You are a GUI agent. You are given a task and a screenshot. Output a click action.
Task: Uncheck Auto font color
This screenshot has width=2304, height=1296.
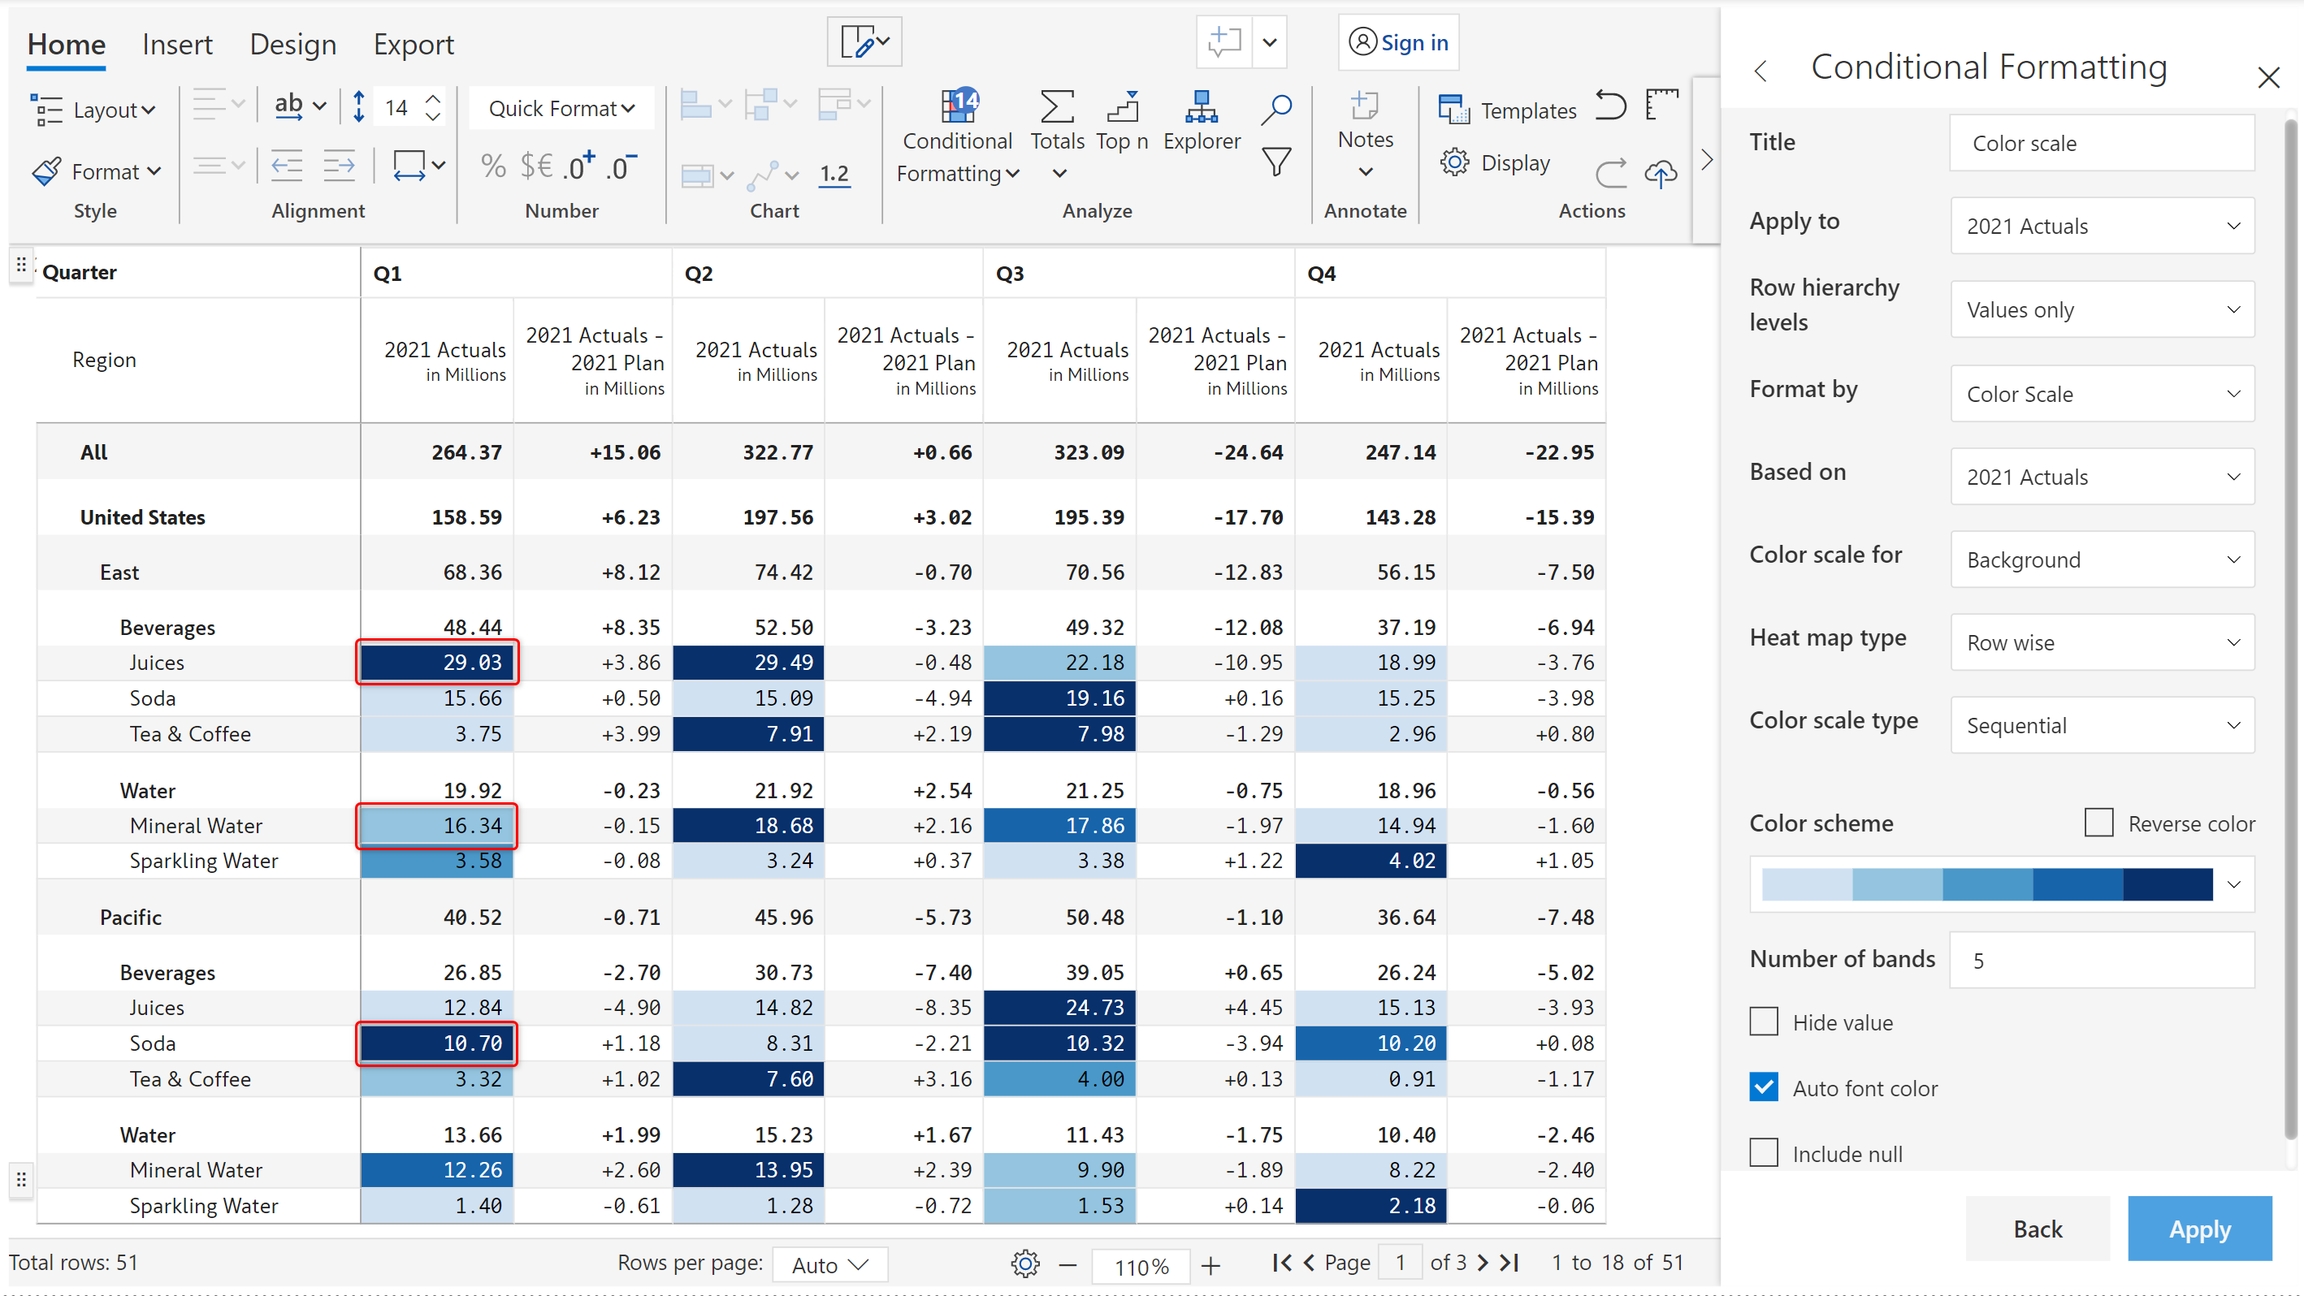(x=1764, y=1087)
